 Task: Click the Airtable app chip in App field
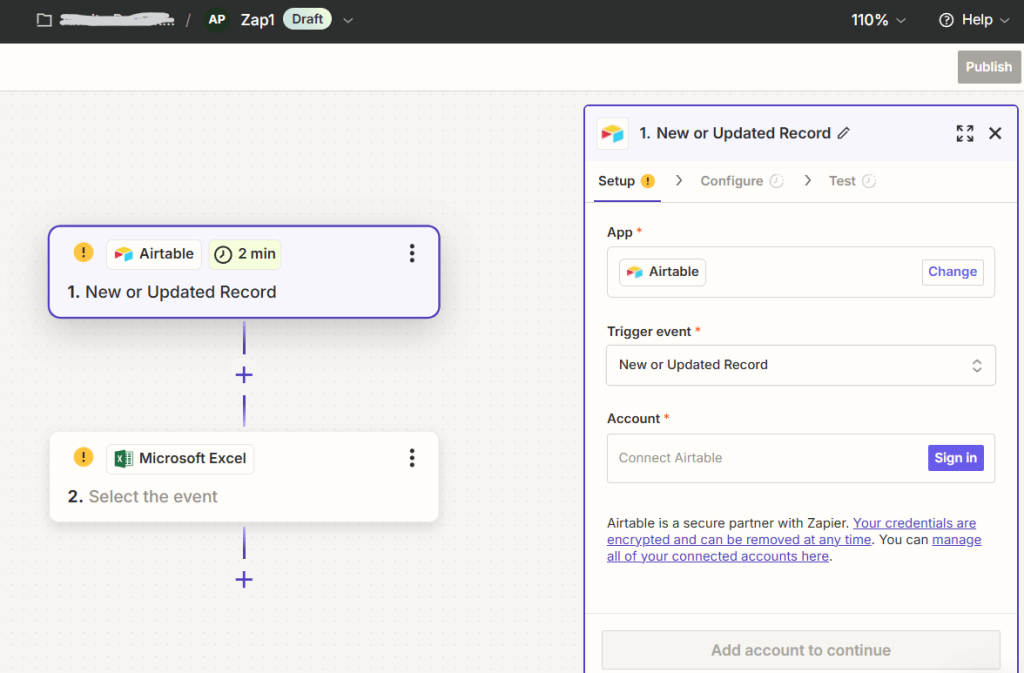coord(662,272)
